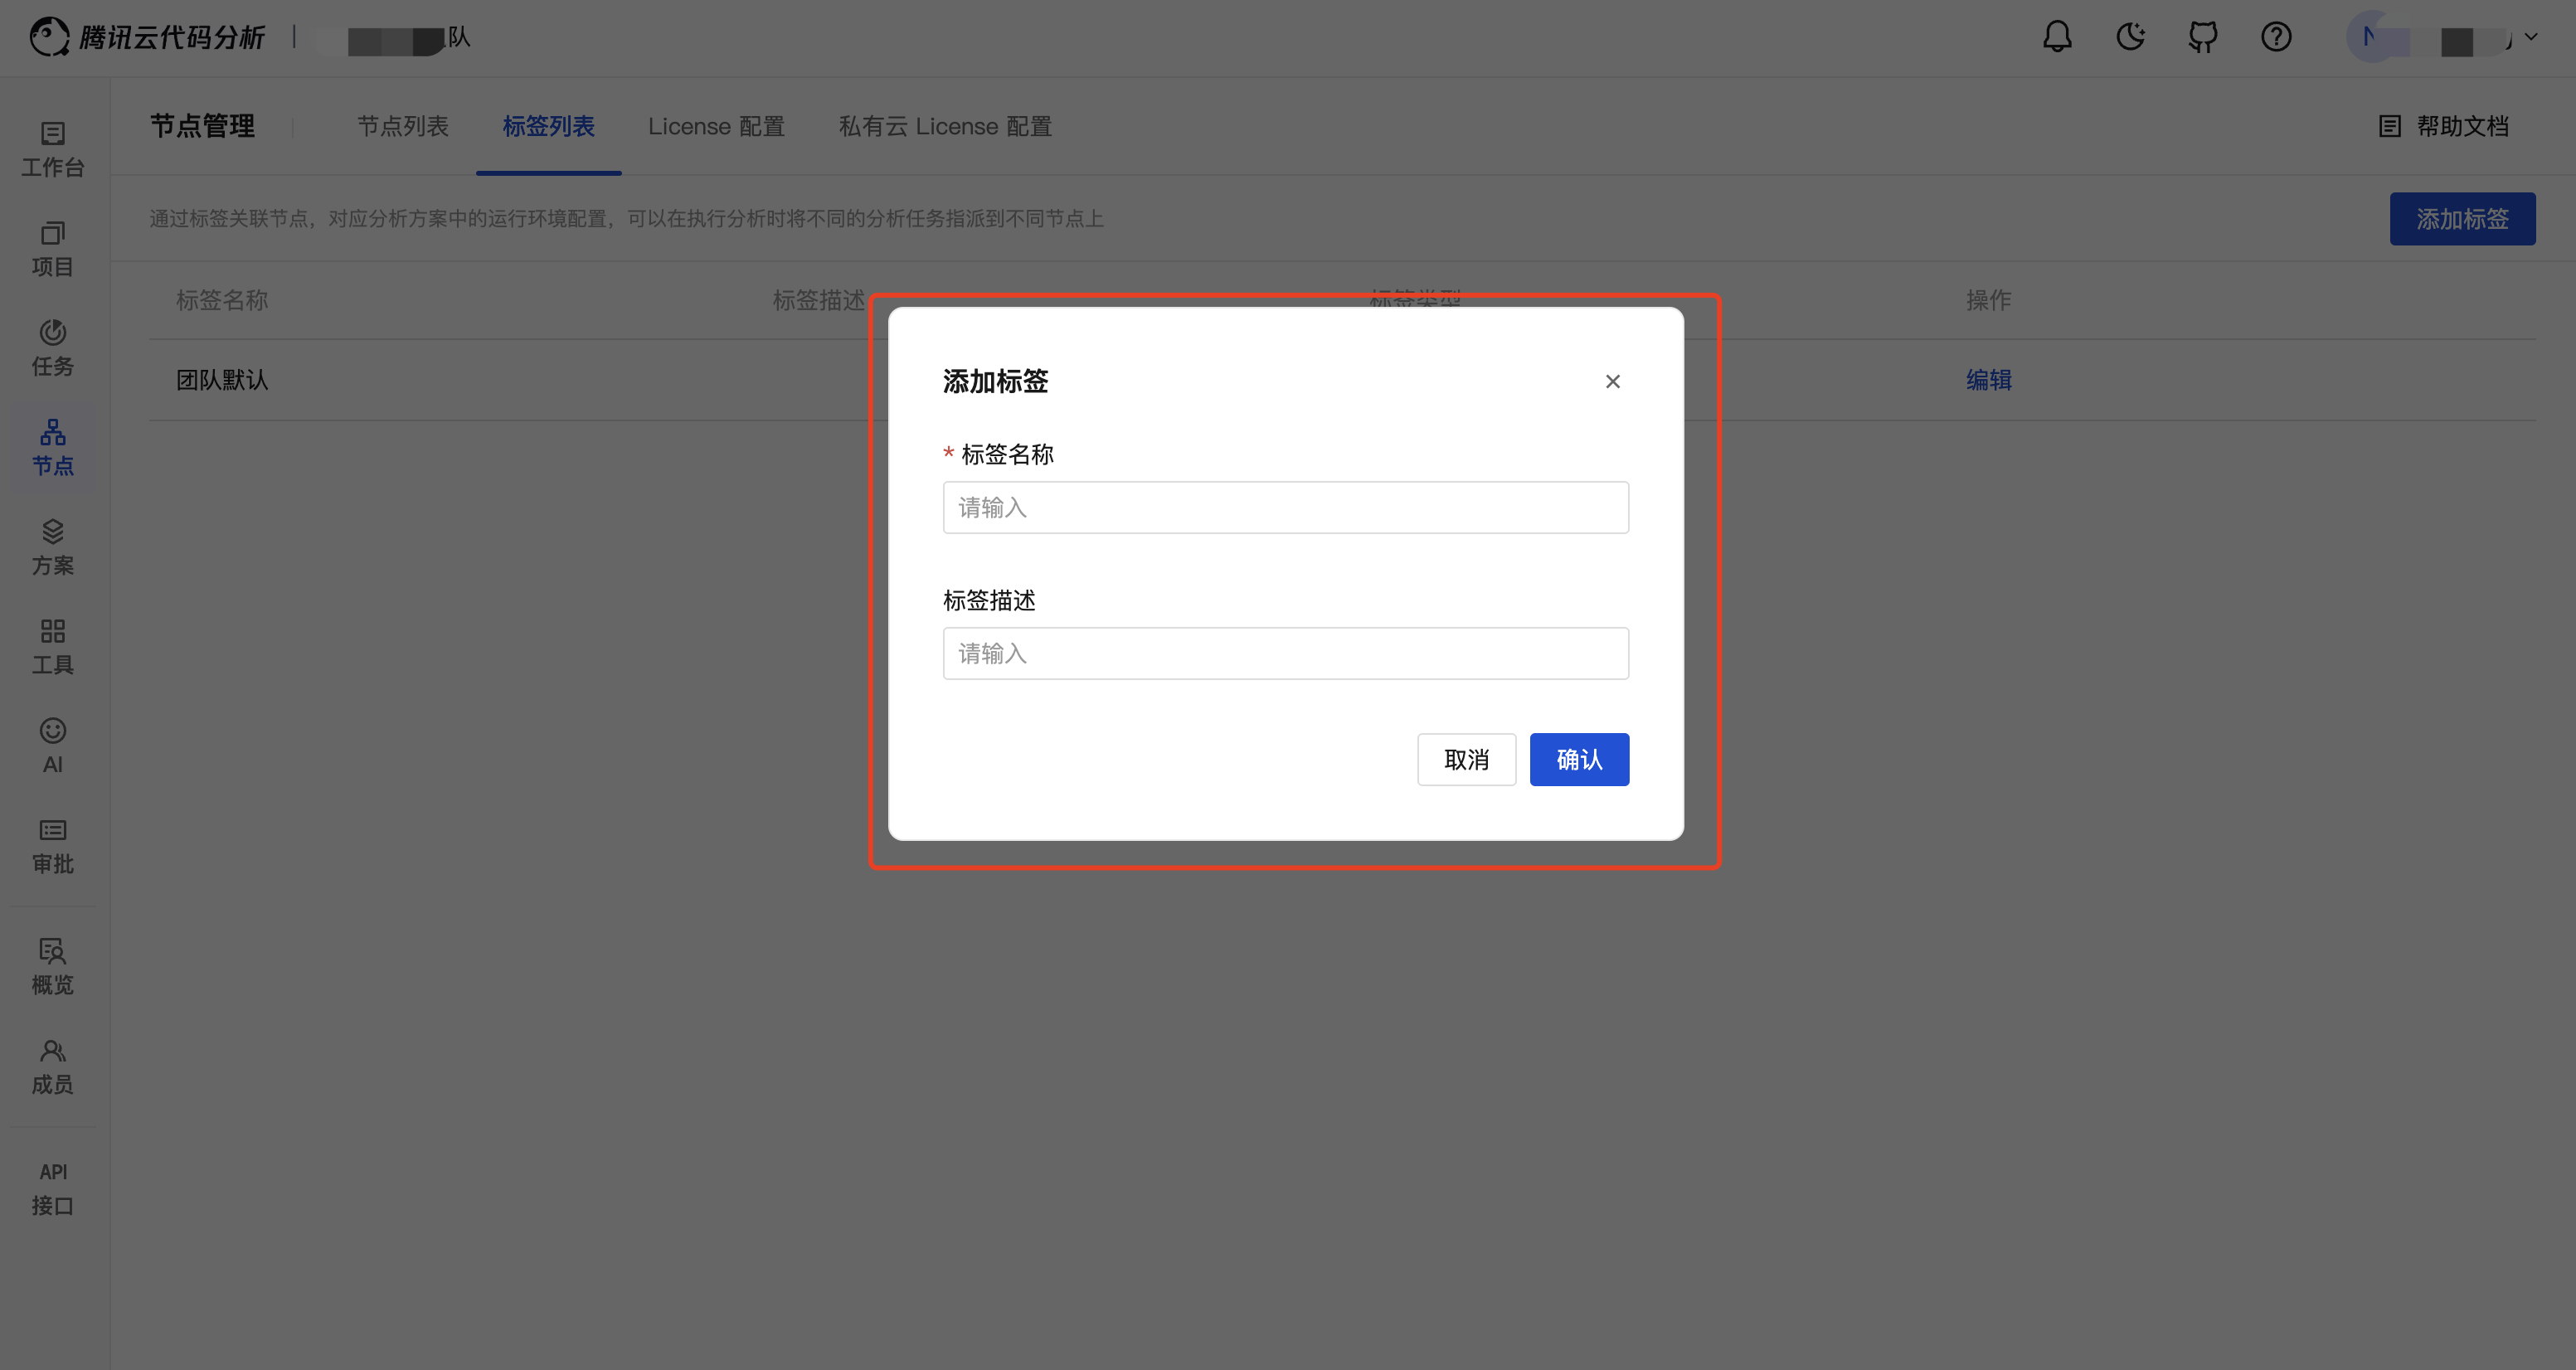Open the 私有云 License 配置 tab
This screenshot has width=2576, height=1370.
pyautogui.click(x=945, y=126)
